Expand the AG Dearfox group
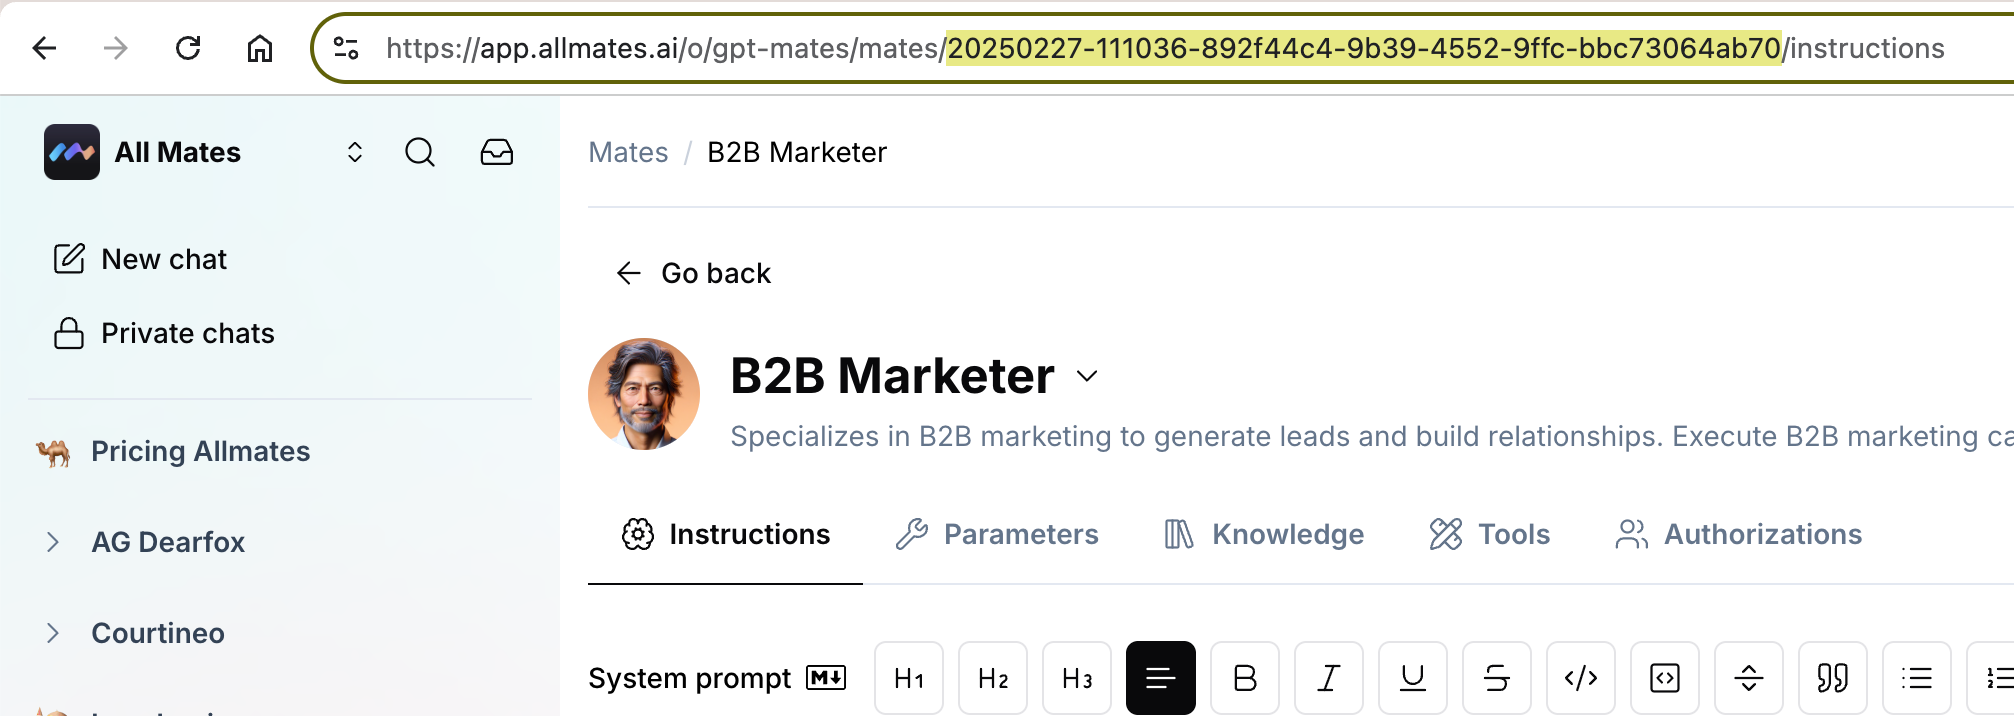This screenshot has height=716, width=2014. [53, 542]
